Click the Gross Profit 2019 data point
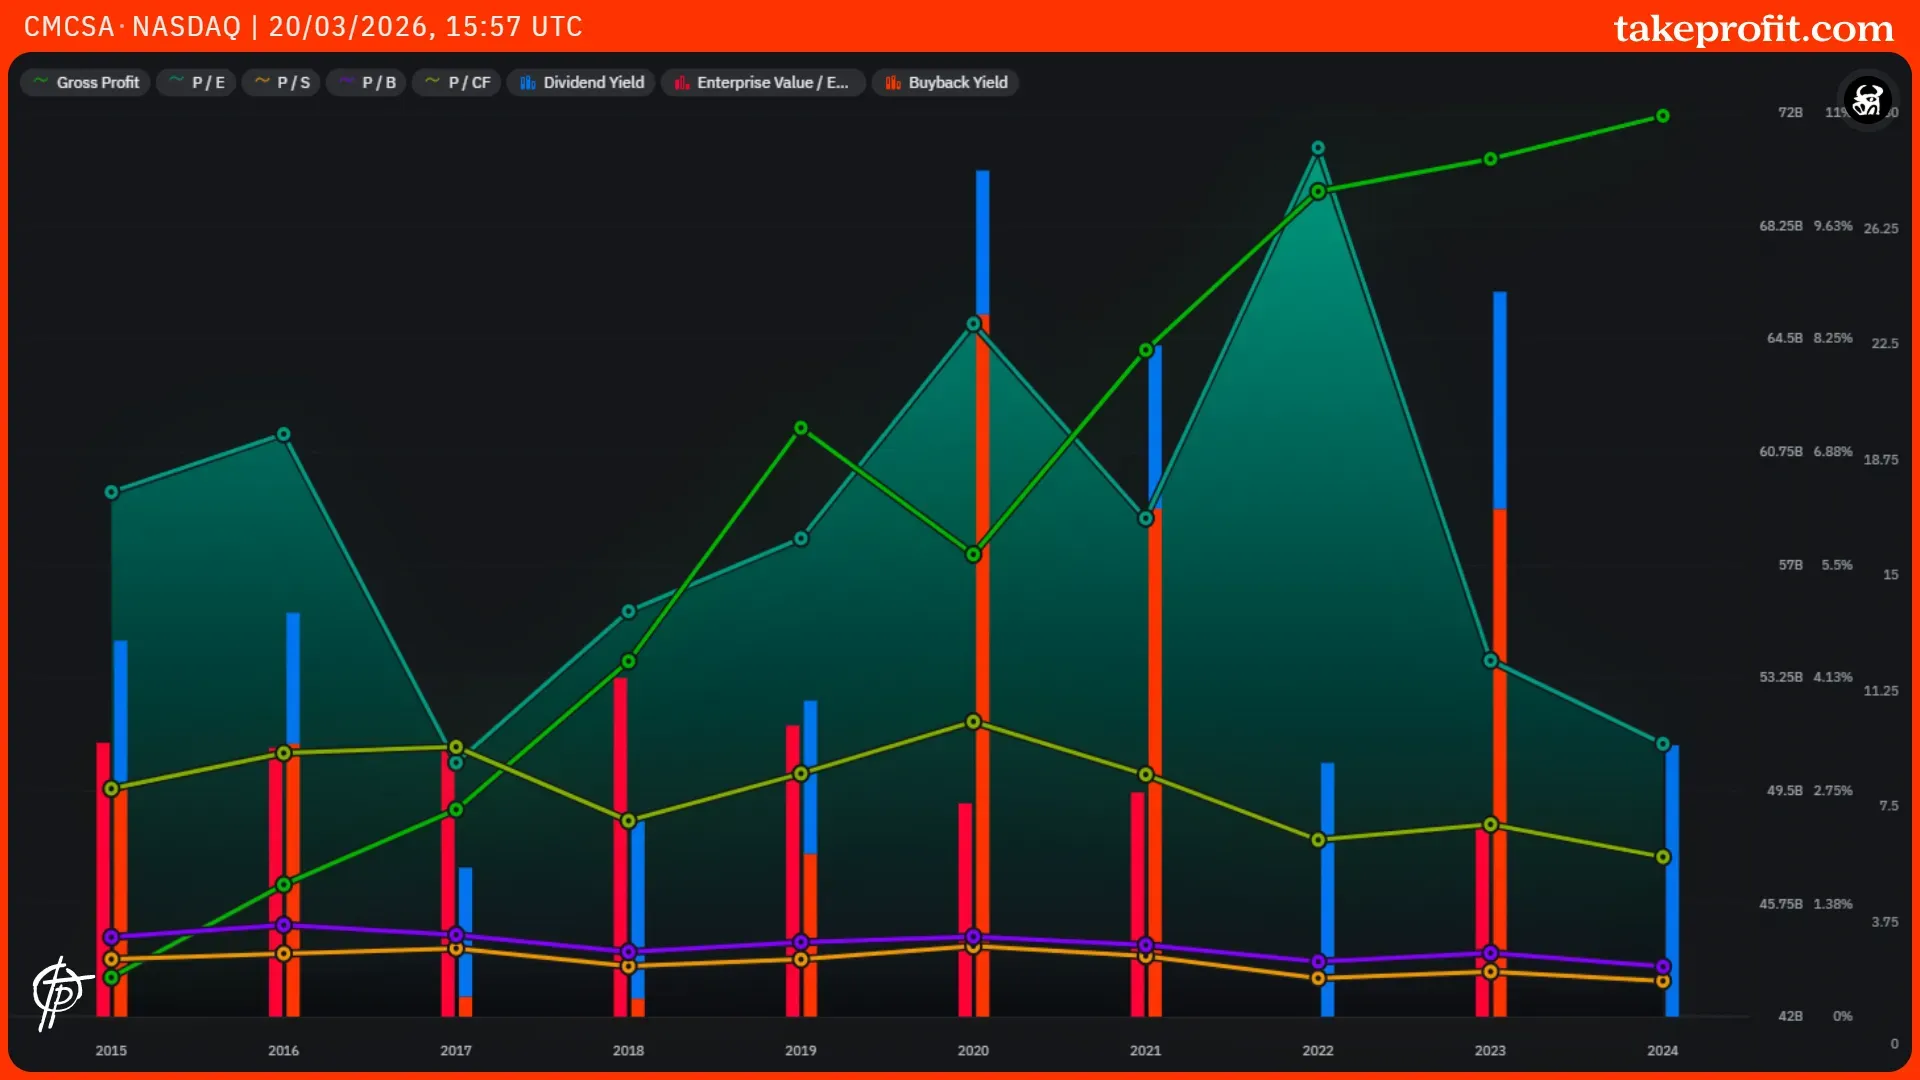 click(801, 428)
